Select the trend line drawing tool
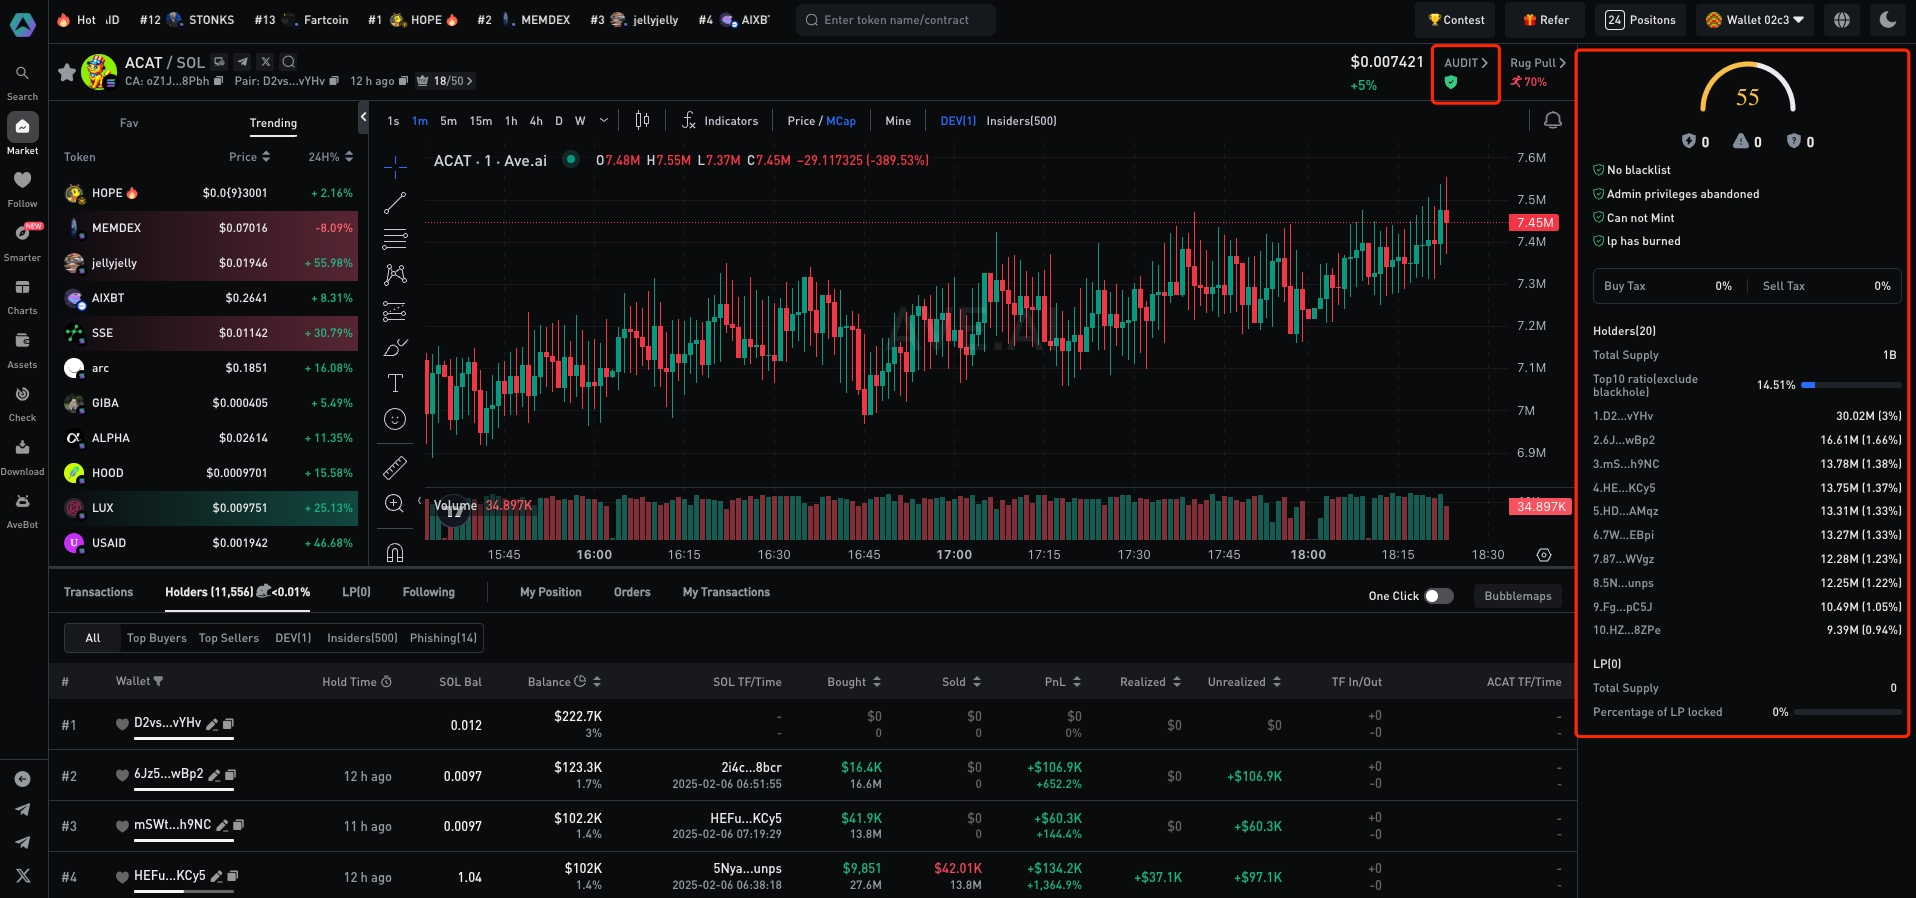The height and width of the screenshot is (898, 1916). coord(395,203)
